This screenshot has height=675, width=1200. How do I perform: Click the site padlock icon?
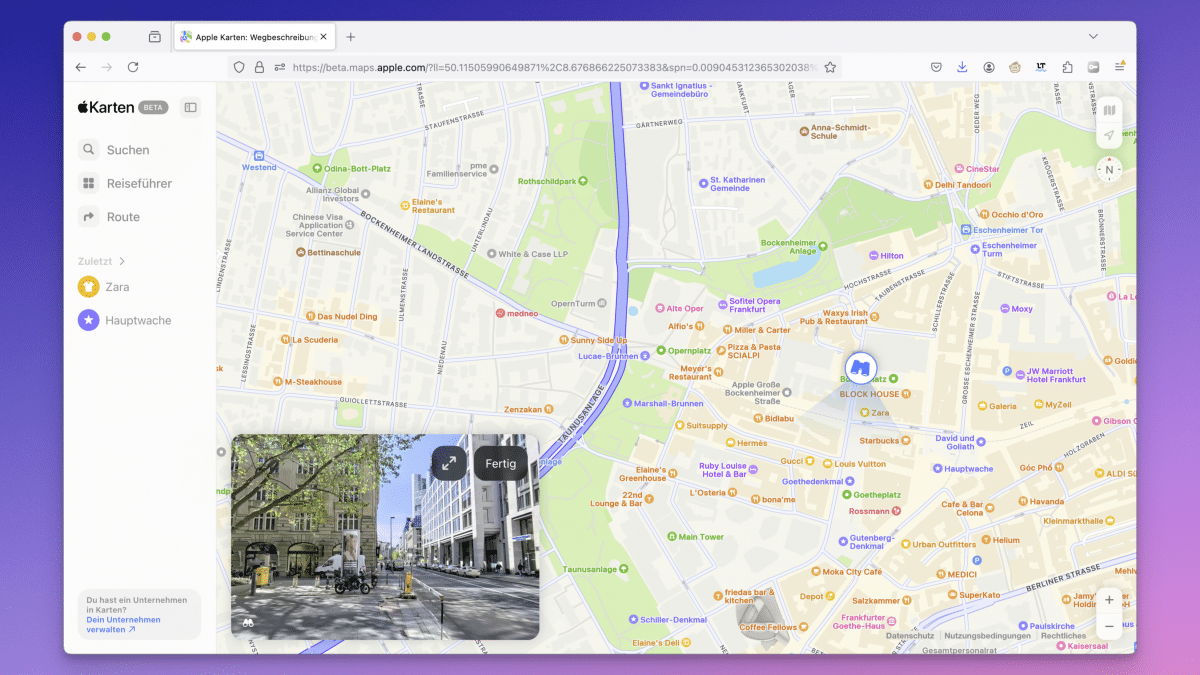tap(259, 67)
